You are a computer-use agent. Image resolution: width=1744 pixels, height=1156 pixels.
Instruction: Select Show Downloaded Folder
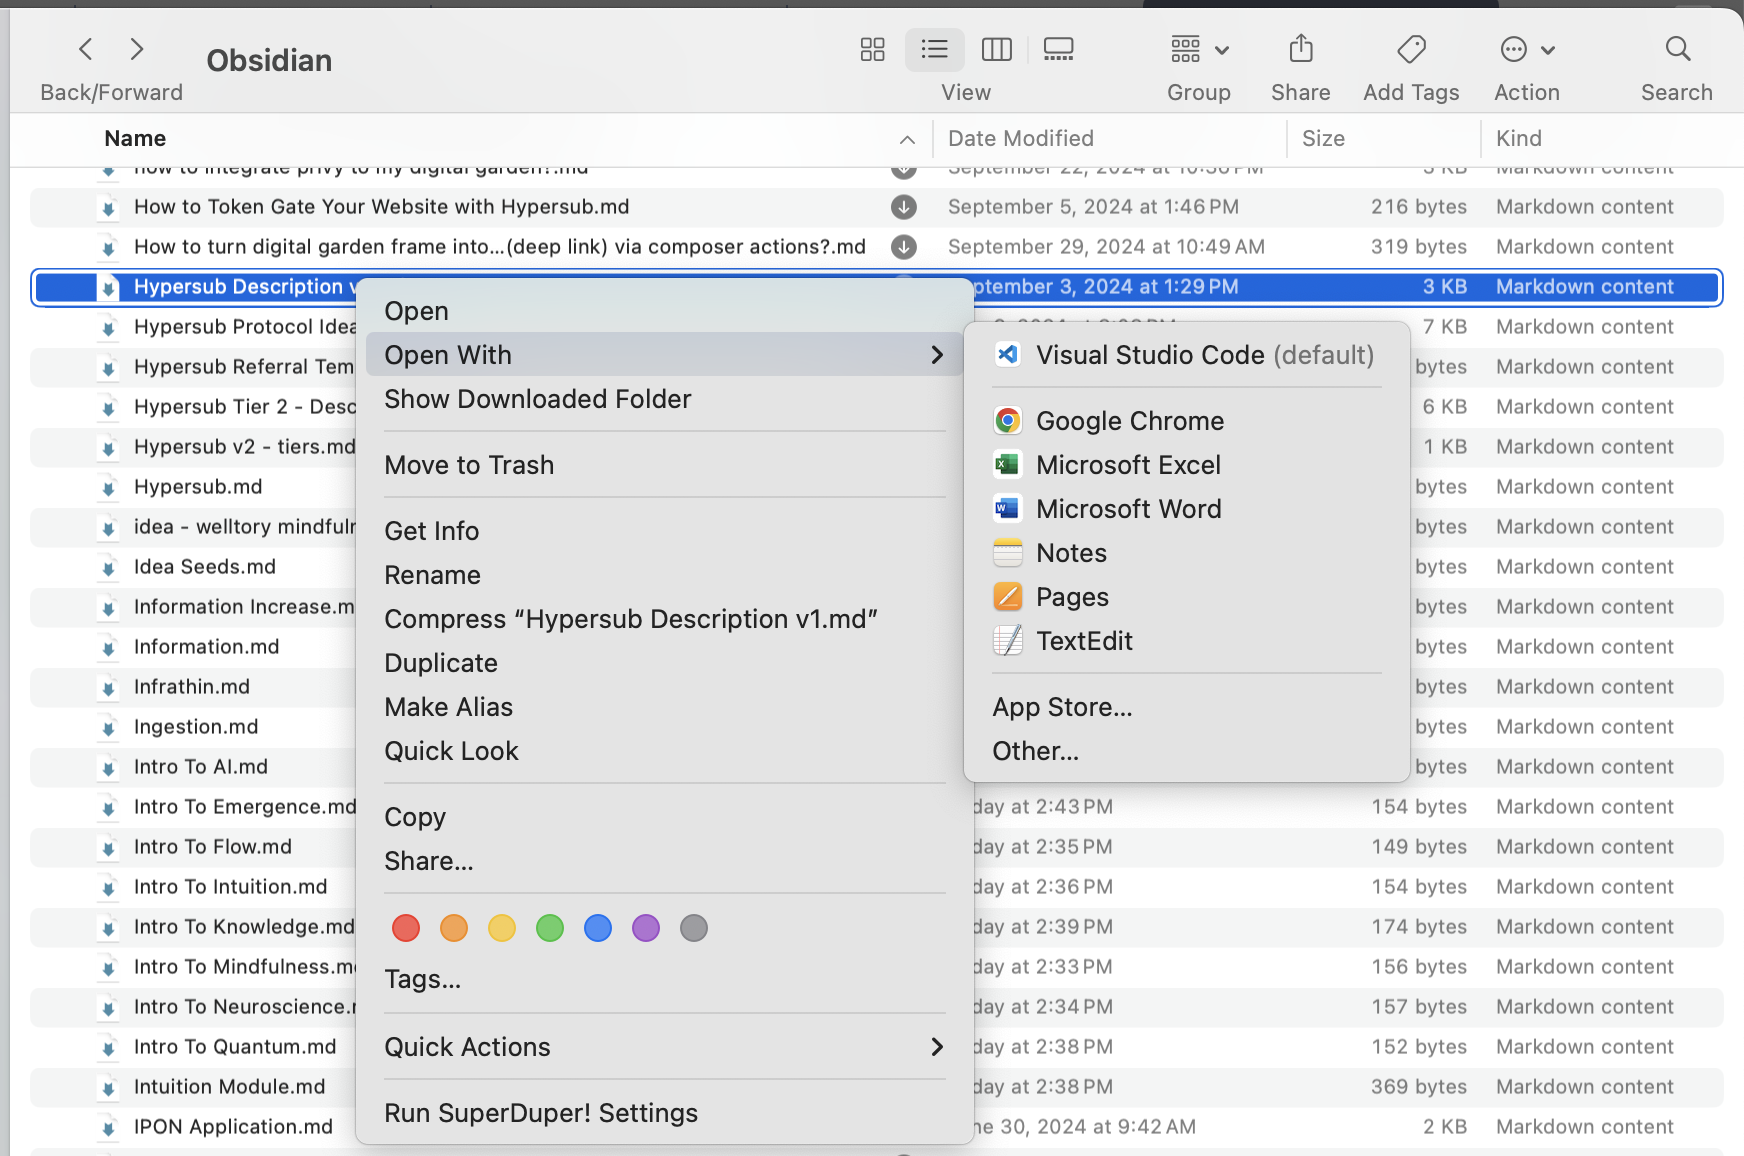pos(665,399)
